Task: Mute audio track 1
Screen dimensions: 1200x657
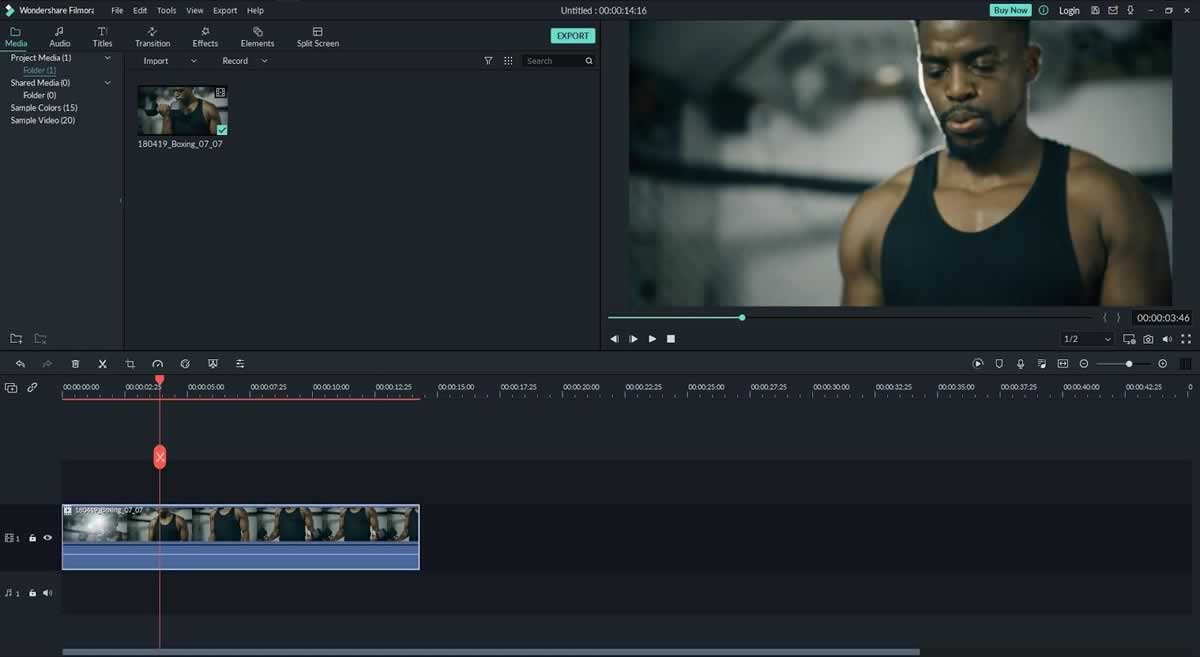Action: pos(46,592)
